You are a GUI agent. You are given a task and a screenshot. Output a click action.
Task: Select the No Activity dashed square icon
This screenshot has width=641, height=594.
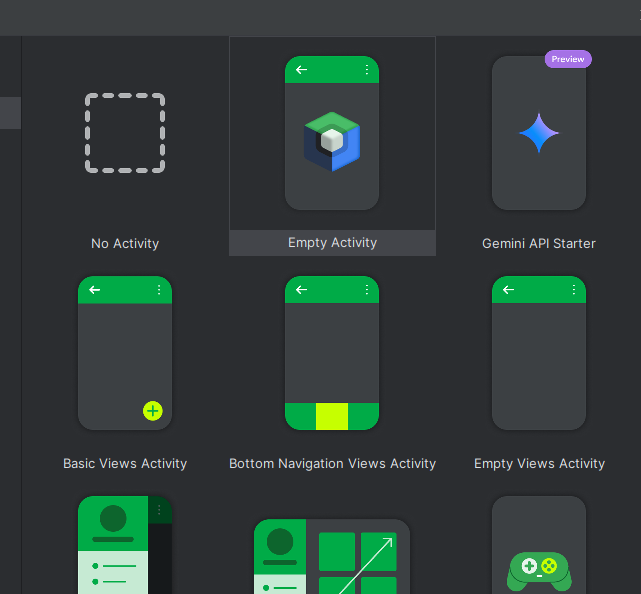click(x=125, y=133)
